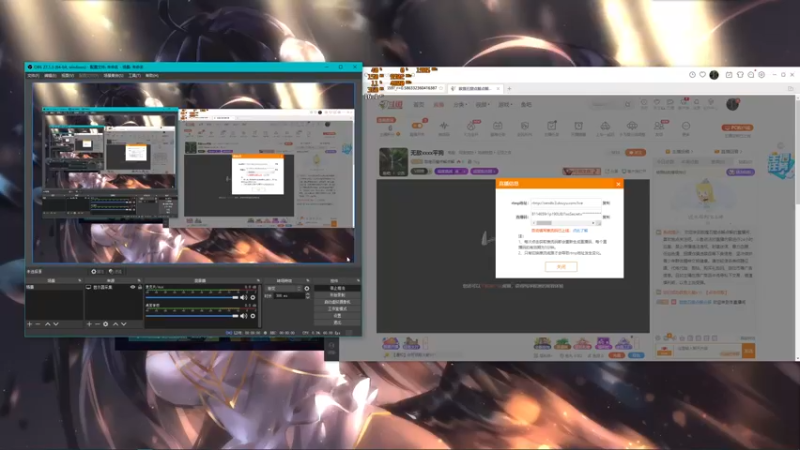
Task: Pop out the Scenes dock panel
Action: (80, 281)
